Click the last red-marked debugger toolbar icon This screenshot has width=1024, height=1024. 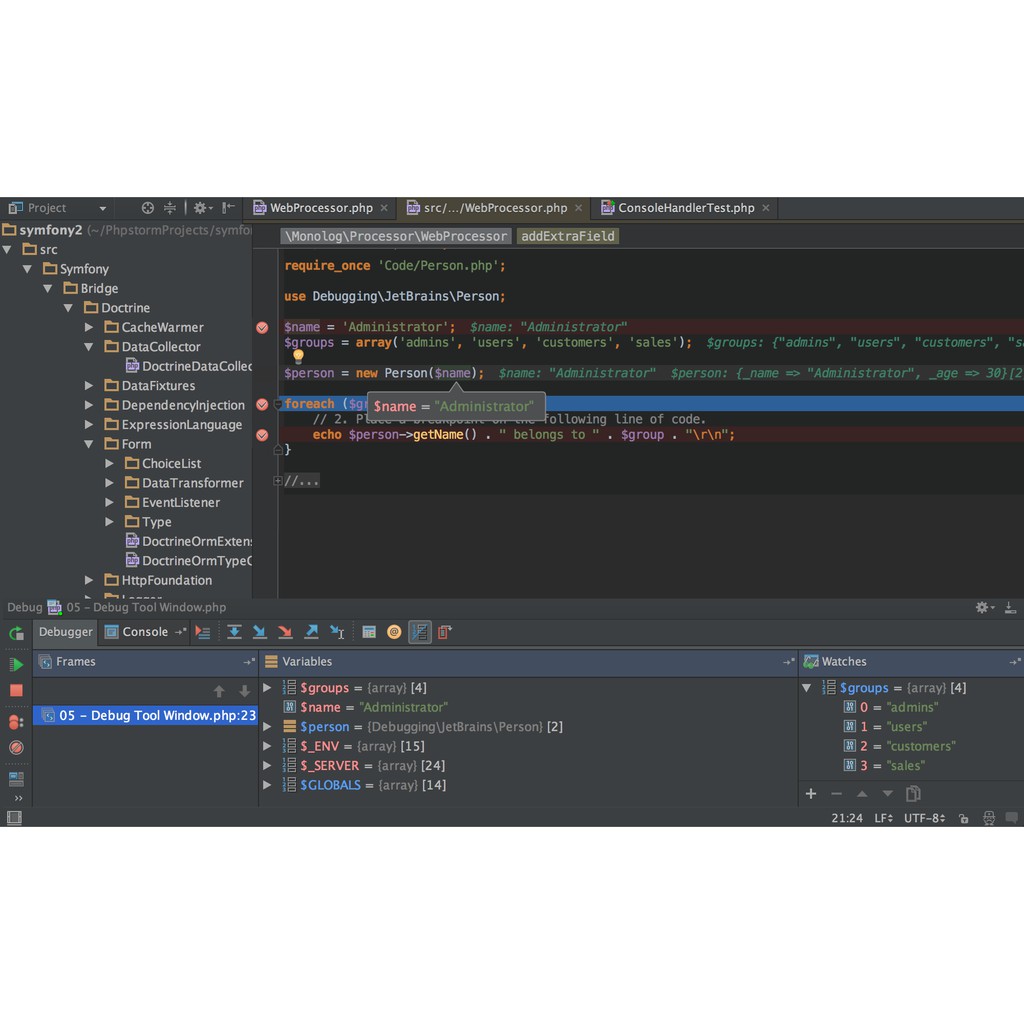point(445,632)
